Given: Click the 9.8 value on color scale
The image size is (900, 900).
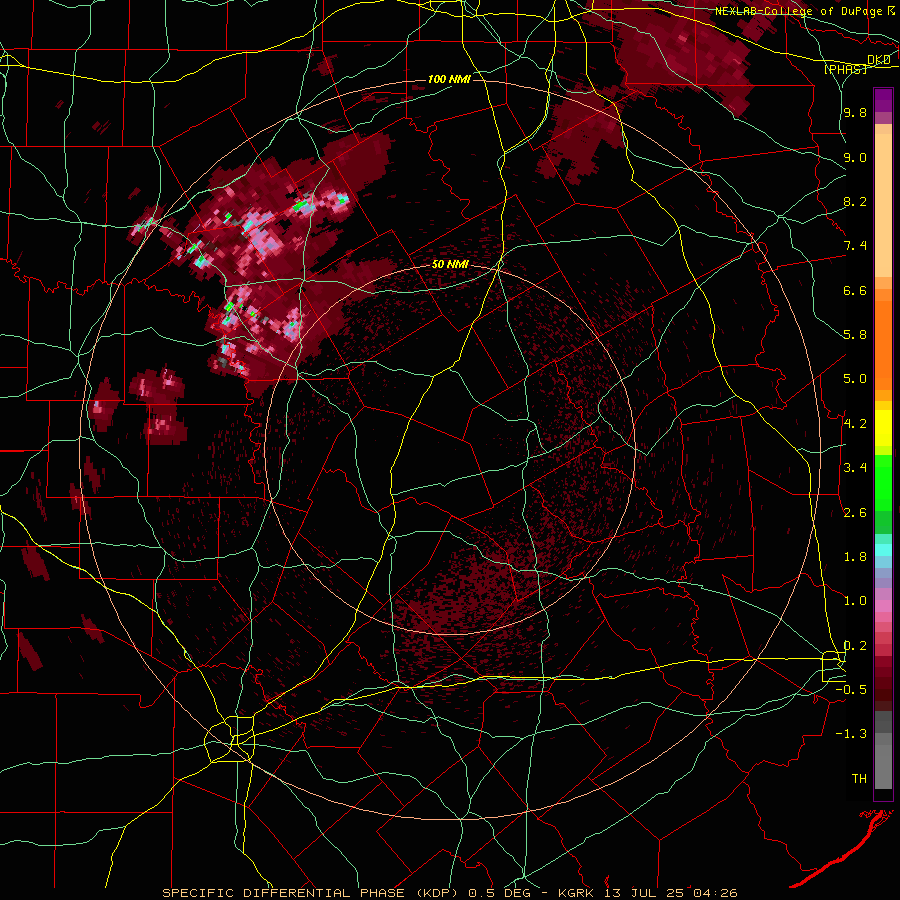Looking at the screenshot, I should (x=855, y=113).
